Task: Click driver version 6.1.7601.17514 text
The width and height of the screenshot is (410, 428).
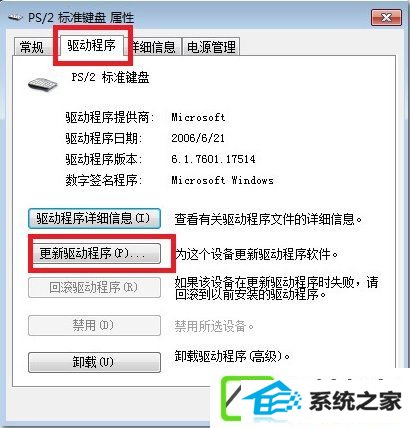Action: 213,159
